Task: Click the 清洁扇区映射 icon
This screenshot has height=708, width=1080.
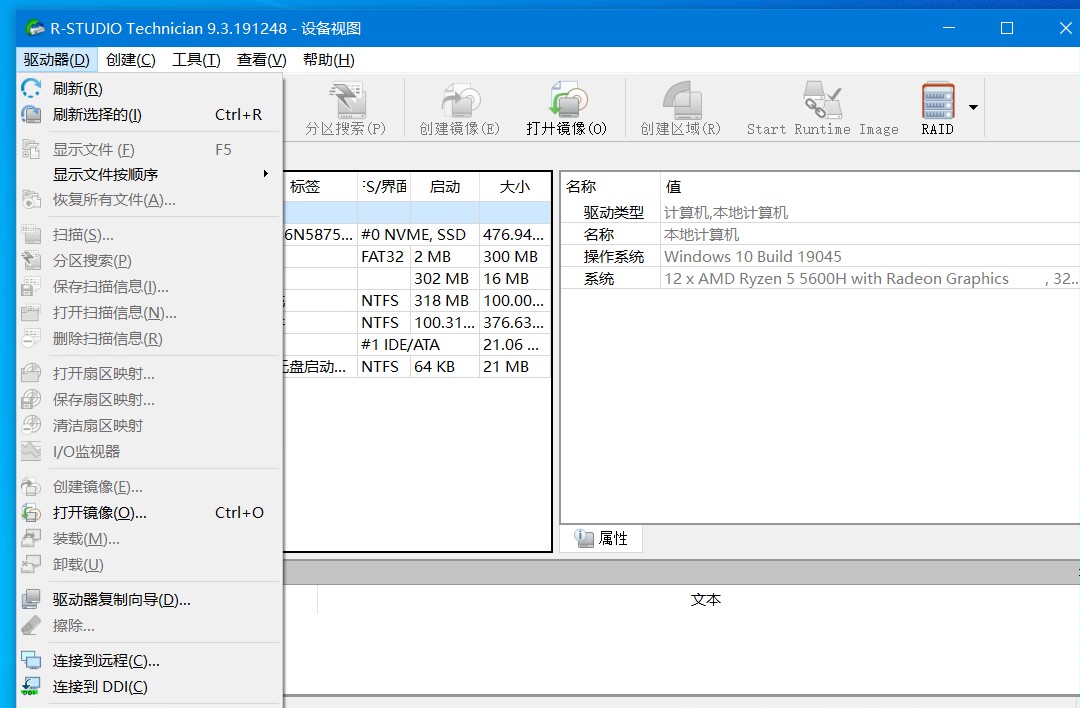Action: (31, 425)
